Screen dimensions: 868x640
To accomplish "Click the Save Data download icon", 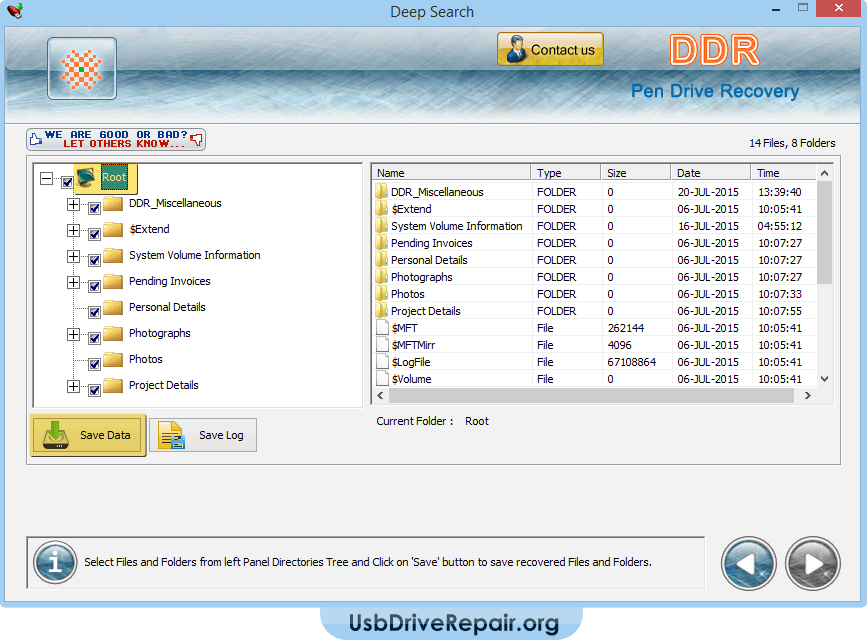I will [x=56, y=435].
